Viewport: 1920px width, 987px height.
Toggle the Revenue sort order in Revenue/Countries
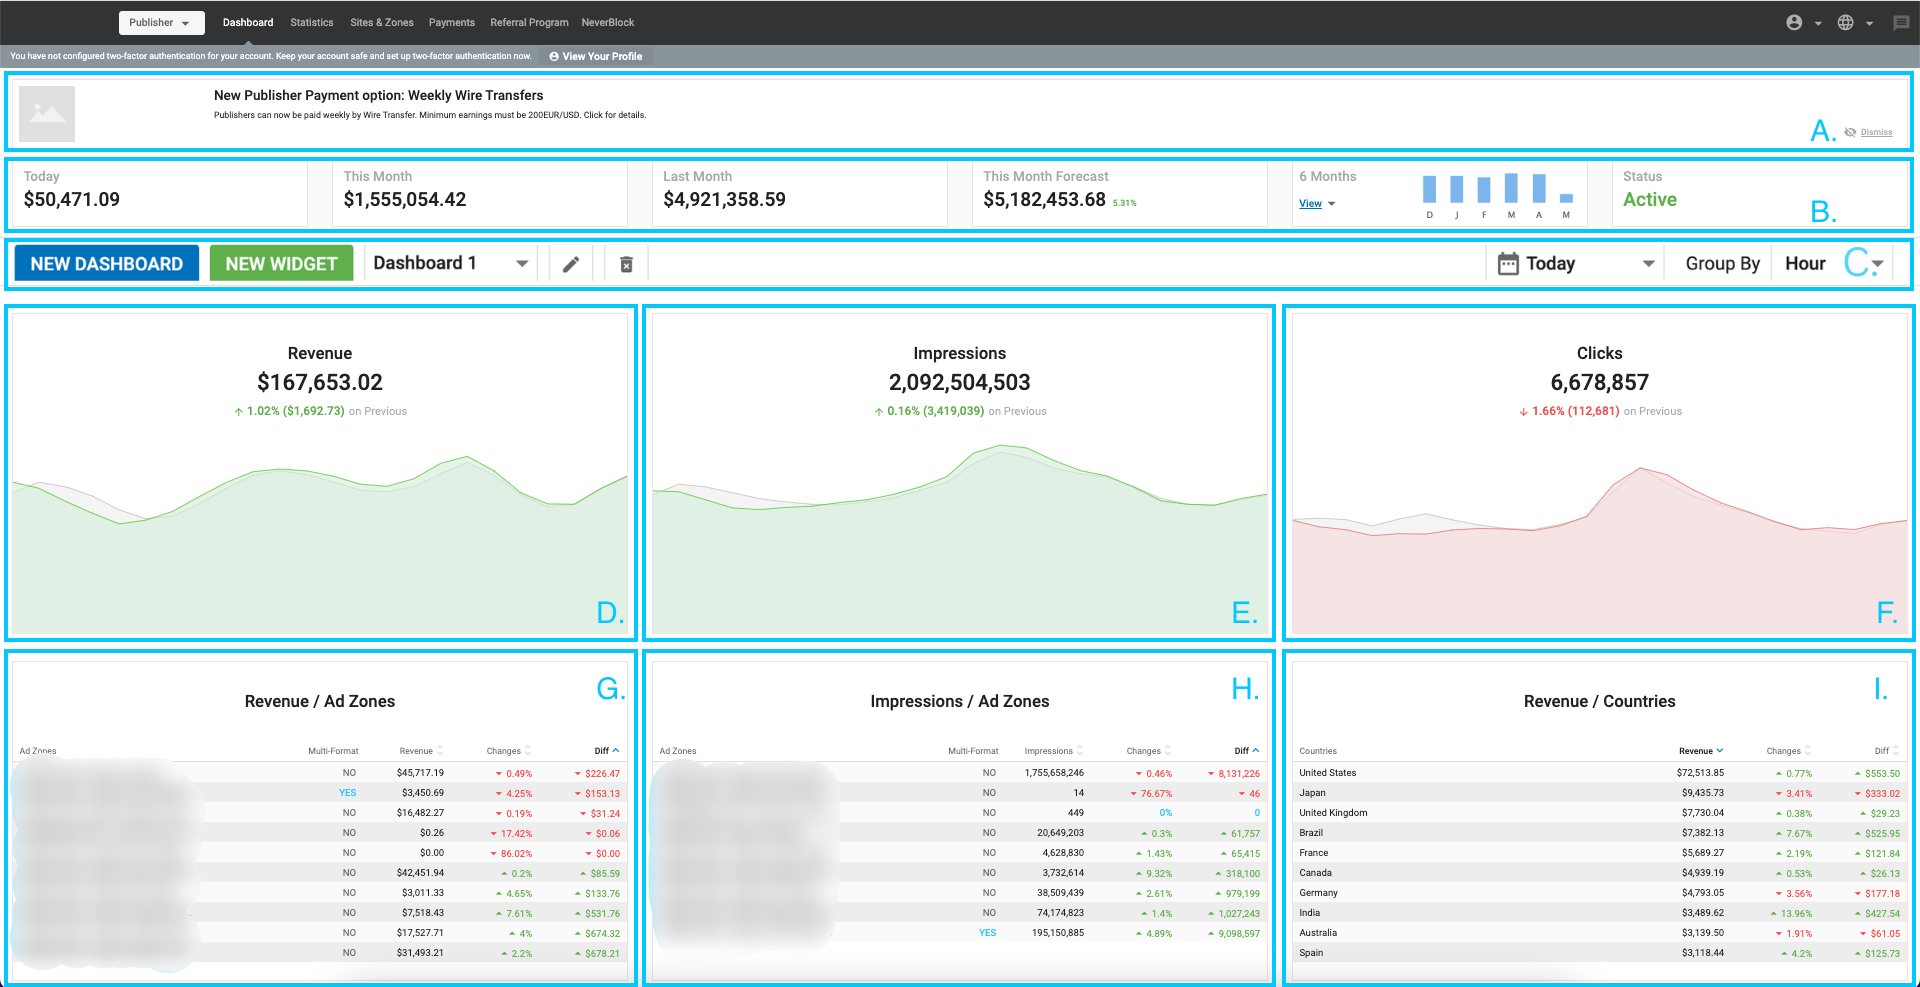click(1720, 750)
